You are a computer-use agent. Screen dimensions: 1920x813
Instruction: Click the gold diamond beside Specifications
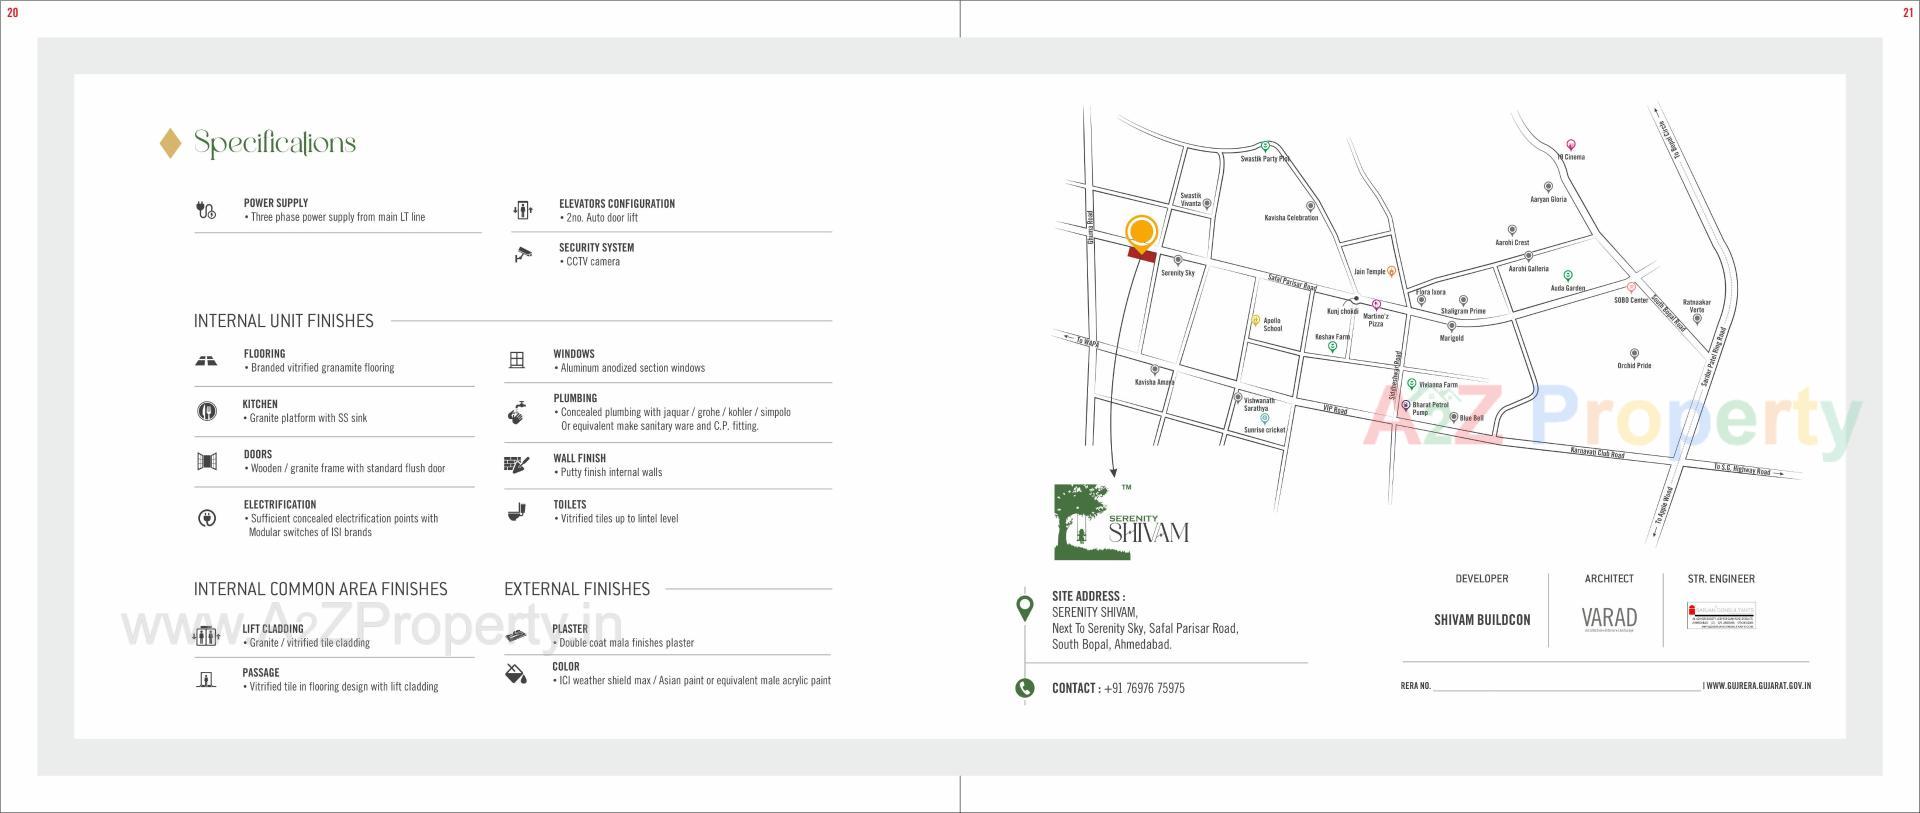171,143
